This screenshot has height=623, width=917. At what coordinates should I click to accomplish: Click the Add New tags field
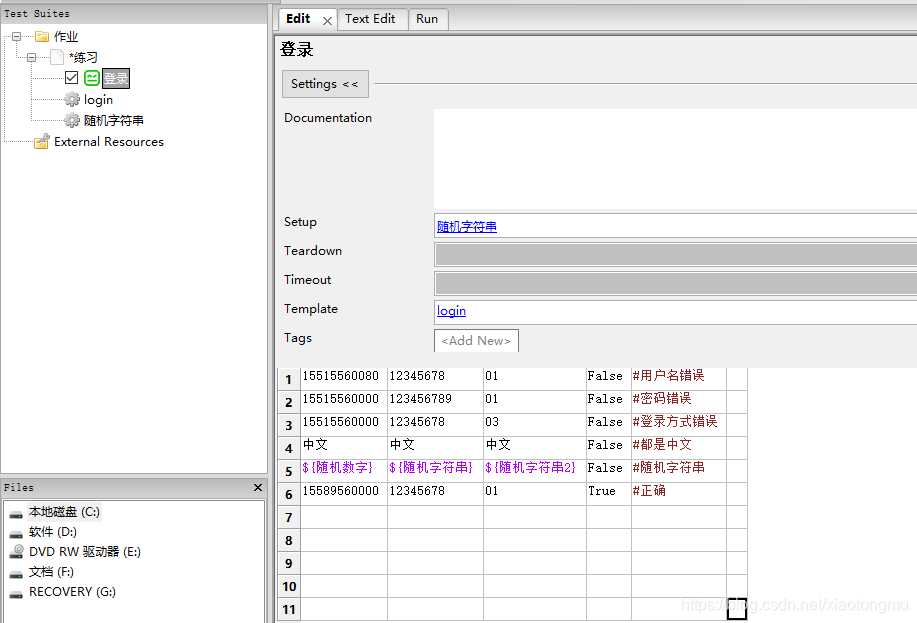click(x=476, y=340)
